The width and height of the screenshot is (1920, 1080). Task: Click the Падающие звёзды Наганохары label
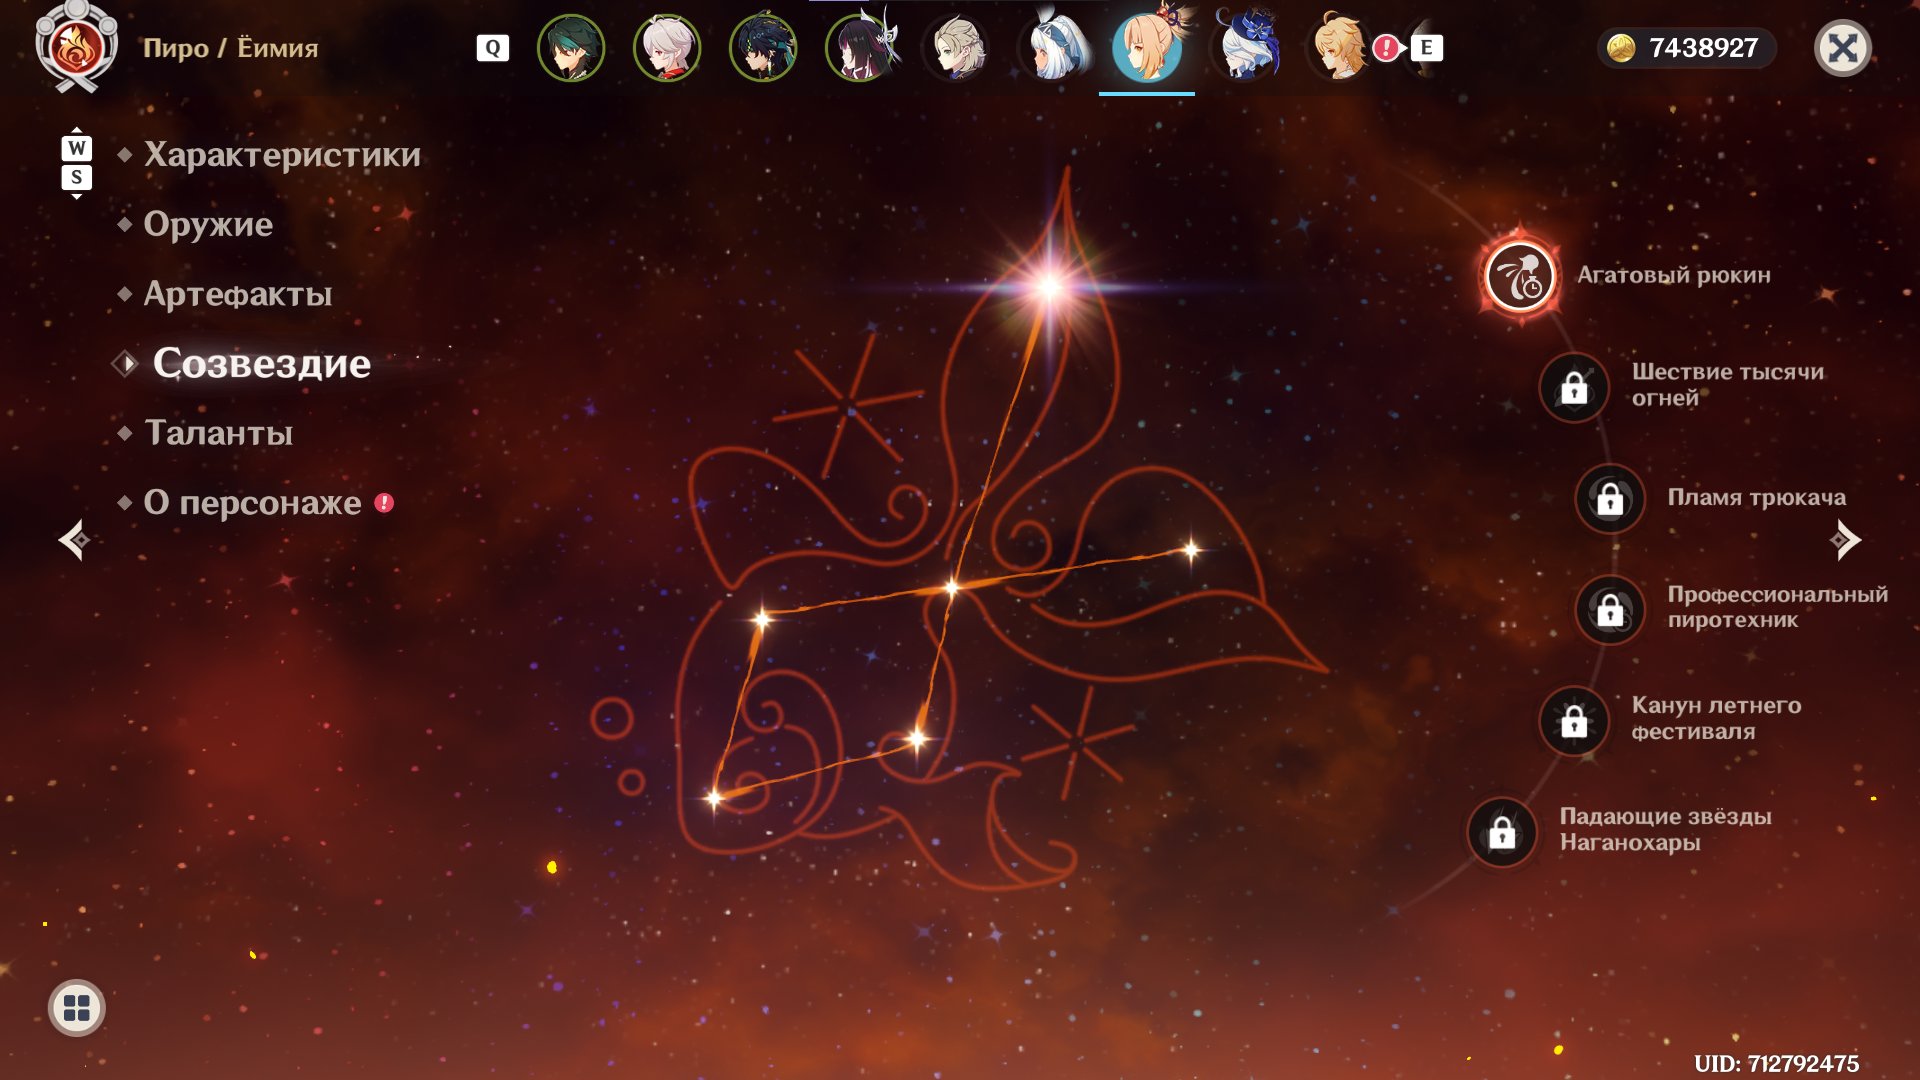click(1666, 829)
